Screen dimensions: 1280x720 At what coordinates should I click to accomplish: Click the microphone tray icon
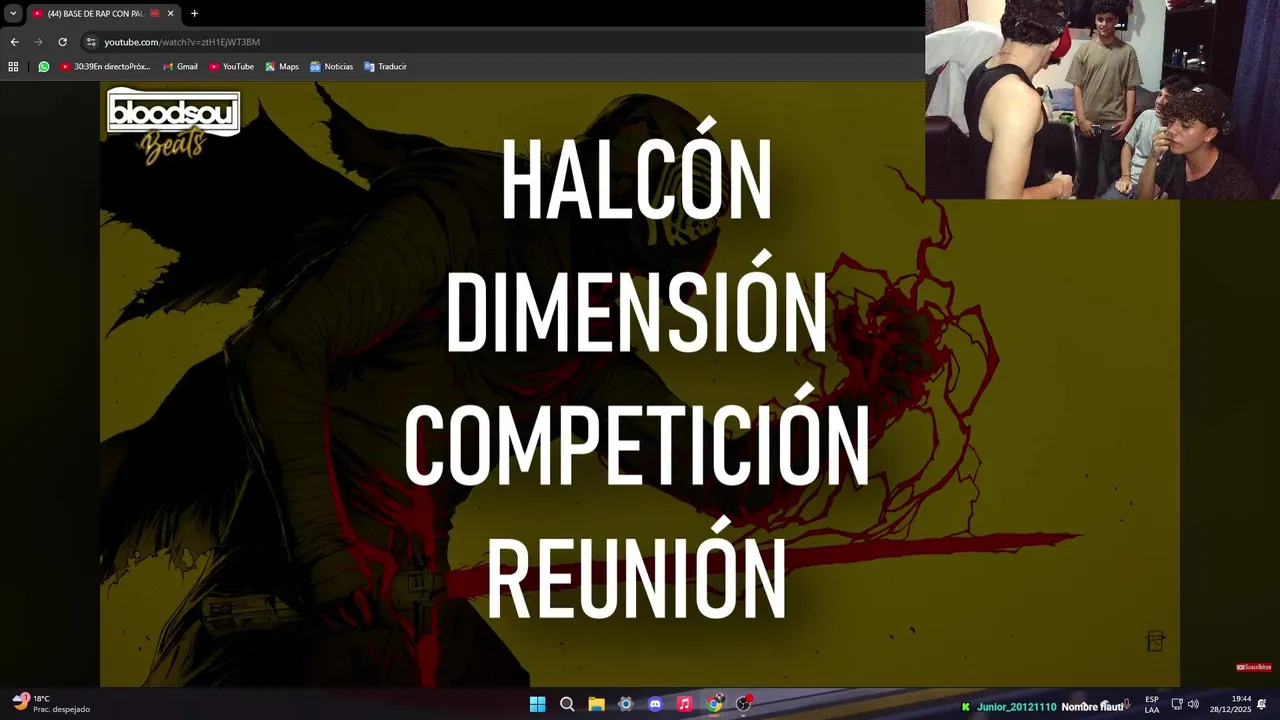pyautogui.click(x=1127, y=704)
